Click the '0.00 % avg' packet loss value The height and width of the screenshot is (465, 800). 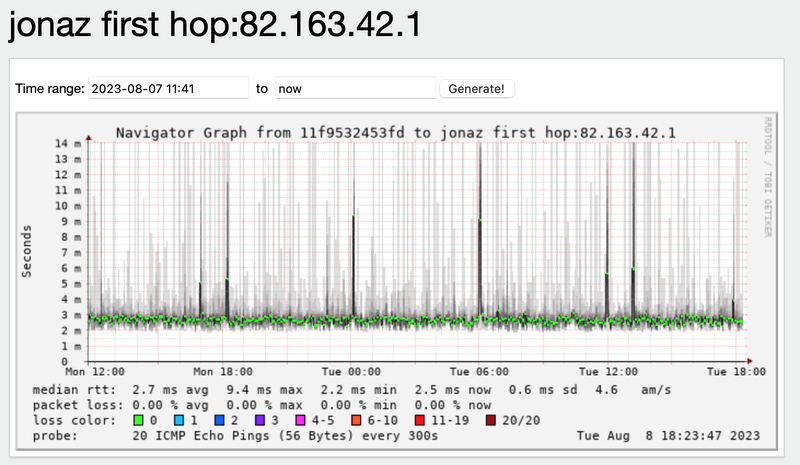(170, 405)
